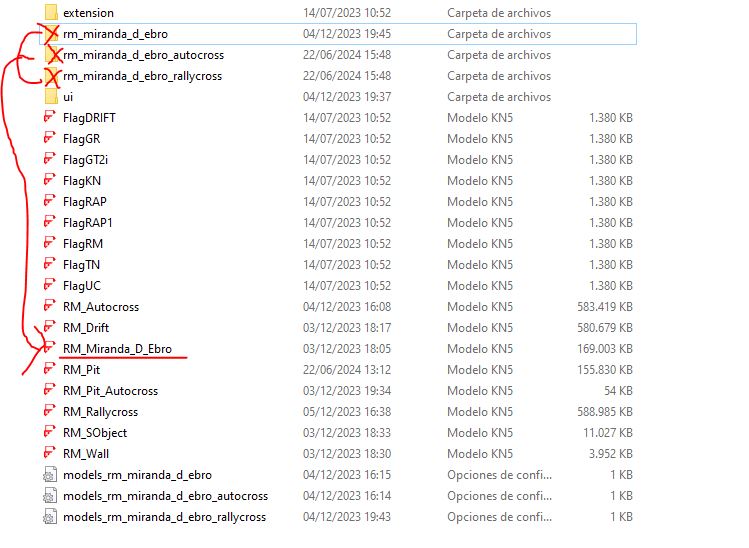This screenshot has width=749, height=548.
Task: Click the date 04/12/2023 16:14
Action: (x=347, y=496)
